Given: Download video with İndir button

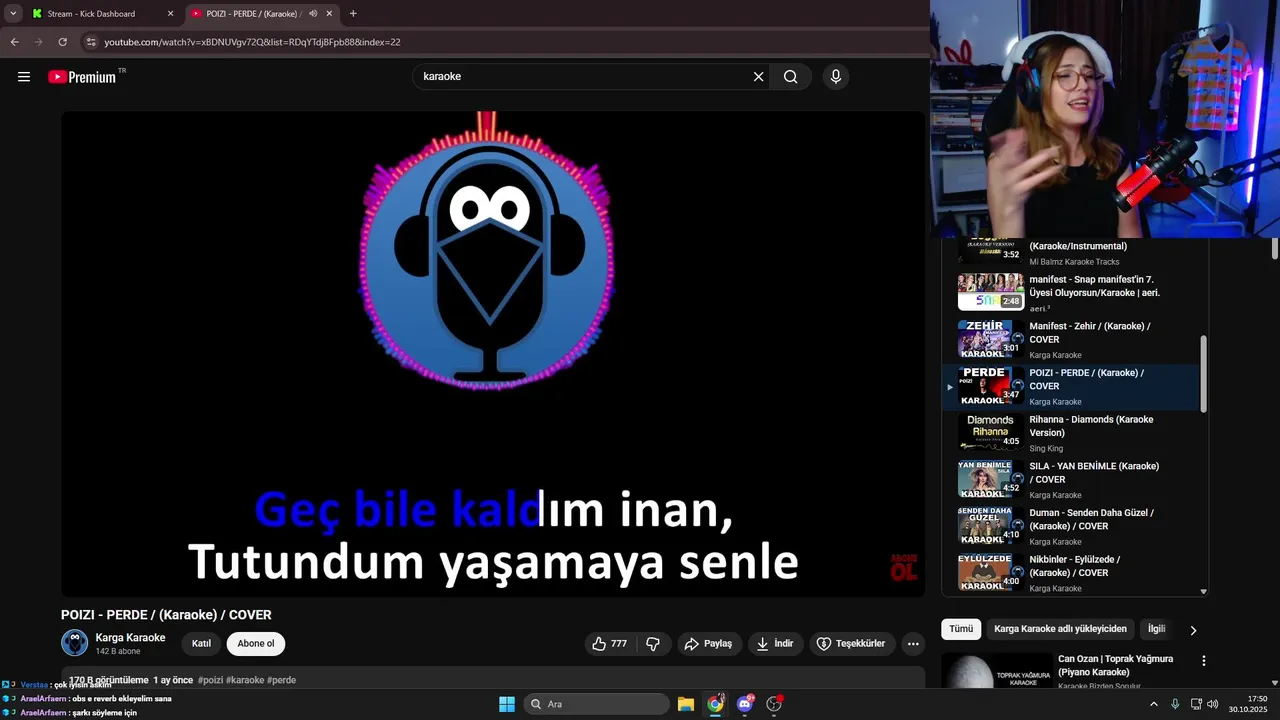Looking at the screenshot, I should pos(775,644).
